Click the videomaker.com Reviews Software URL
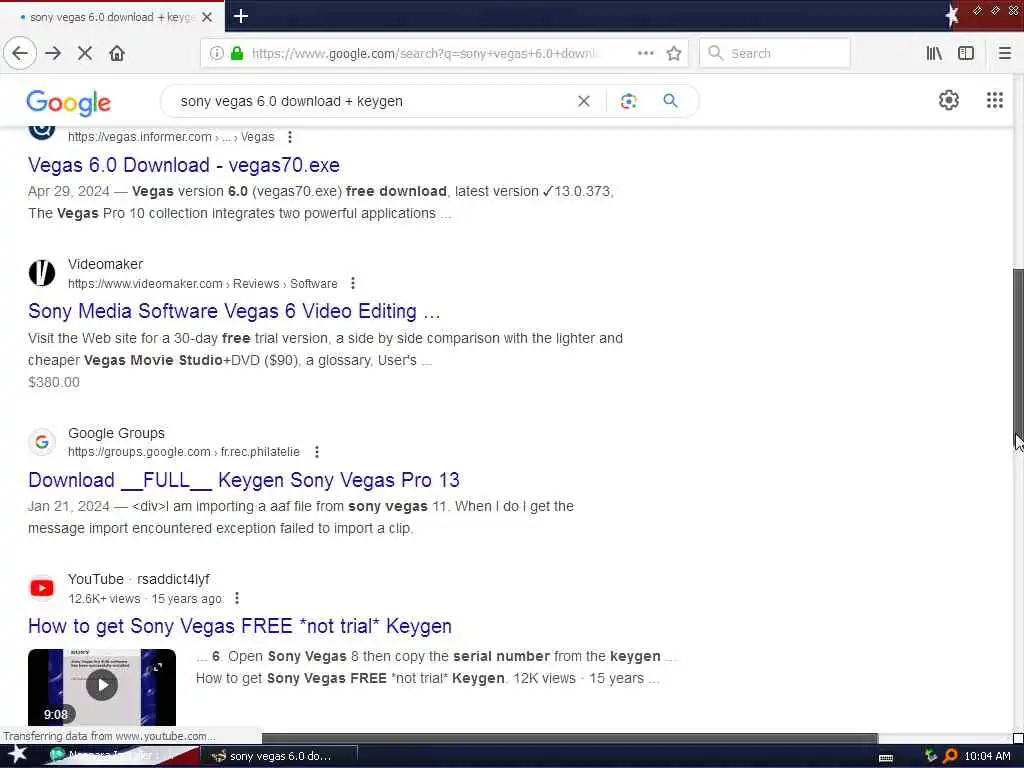Viewport: 1024px width, 768px height. (x=202, y=283)
